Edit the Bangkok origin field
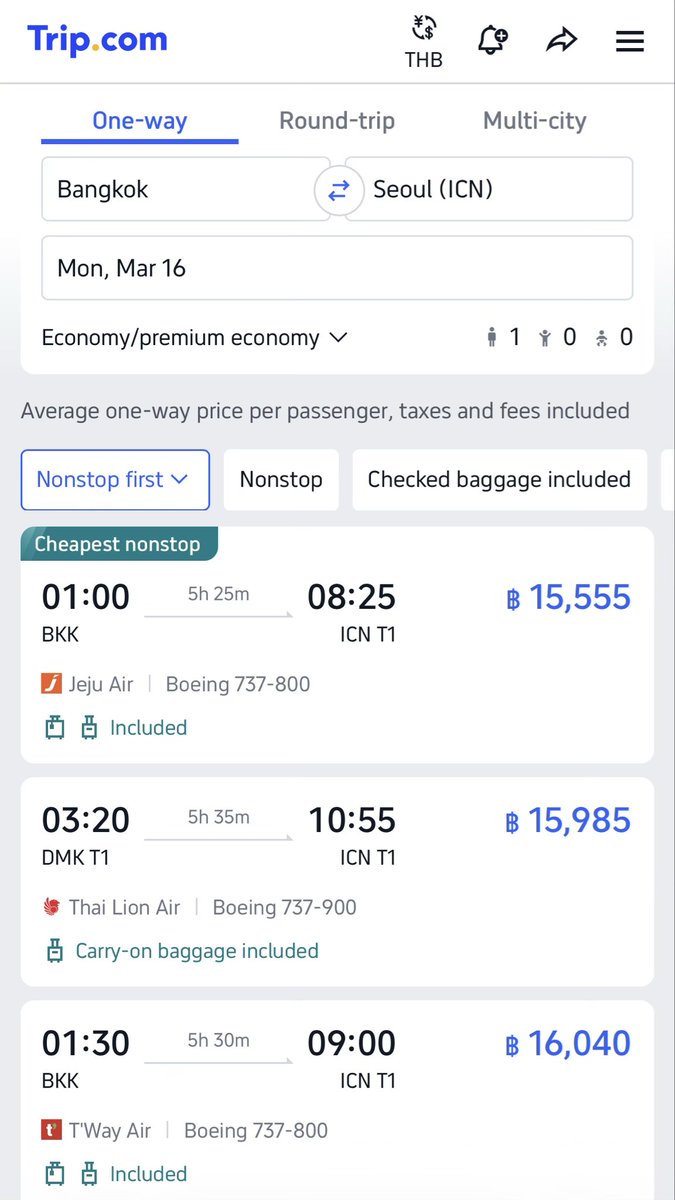 click(x=185, y=189)
